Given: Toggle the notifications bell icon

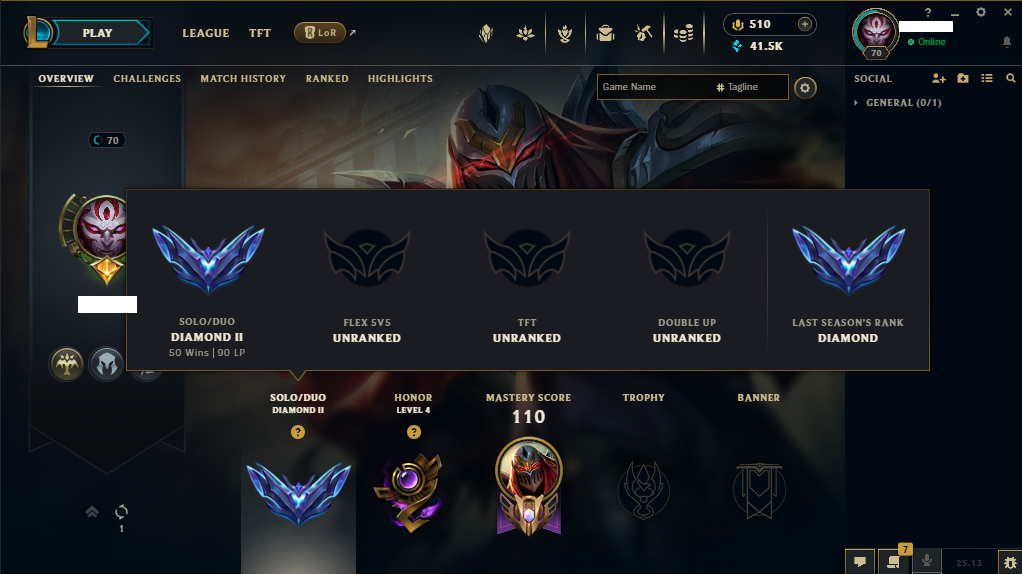Looking at the screenshot, I should tap(1006, 42).
